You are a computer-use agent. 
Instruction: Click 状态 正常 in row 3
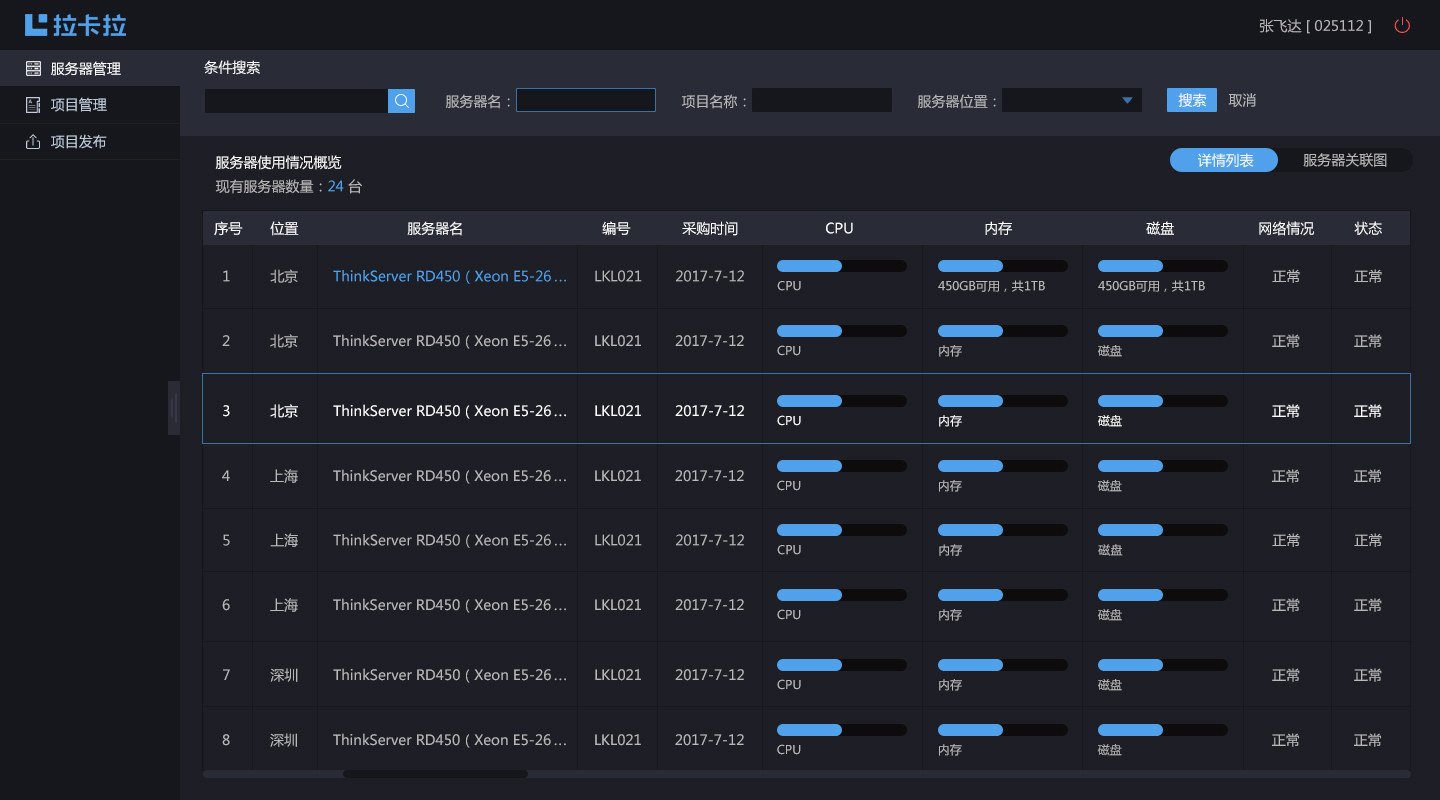pyautogui.click(x=1368, y=411)
